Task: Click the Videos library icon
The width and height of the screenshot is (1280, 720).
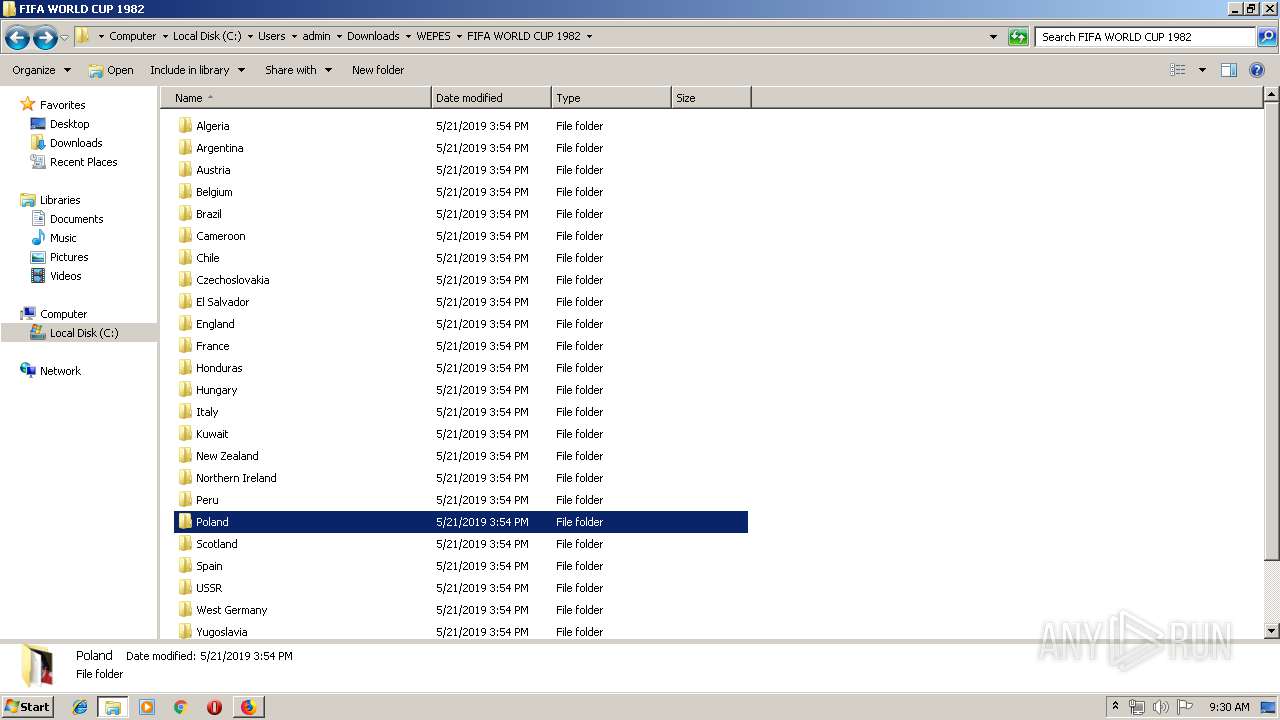Action: pyautogui.click(x=38, y=276)
